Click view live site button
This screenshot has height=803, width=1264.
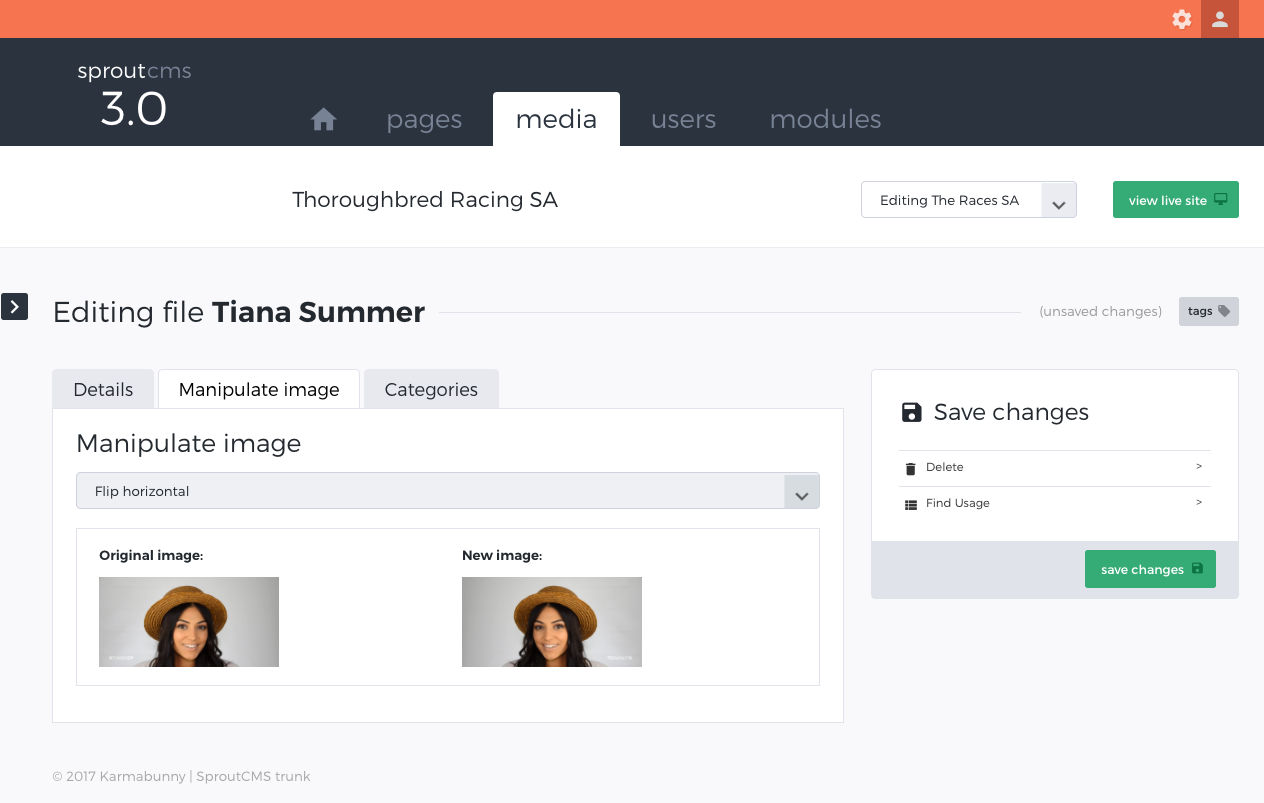pos(1175,200)
